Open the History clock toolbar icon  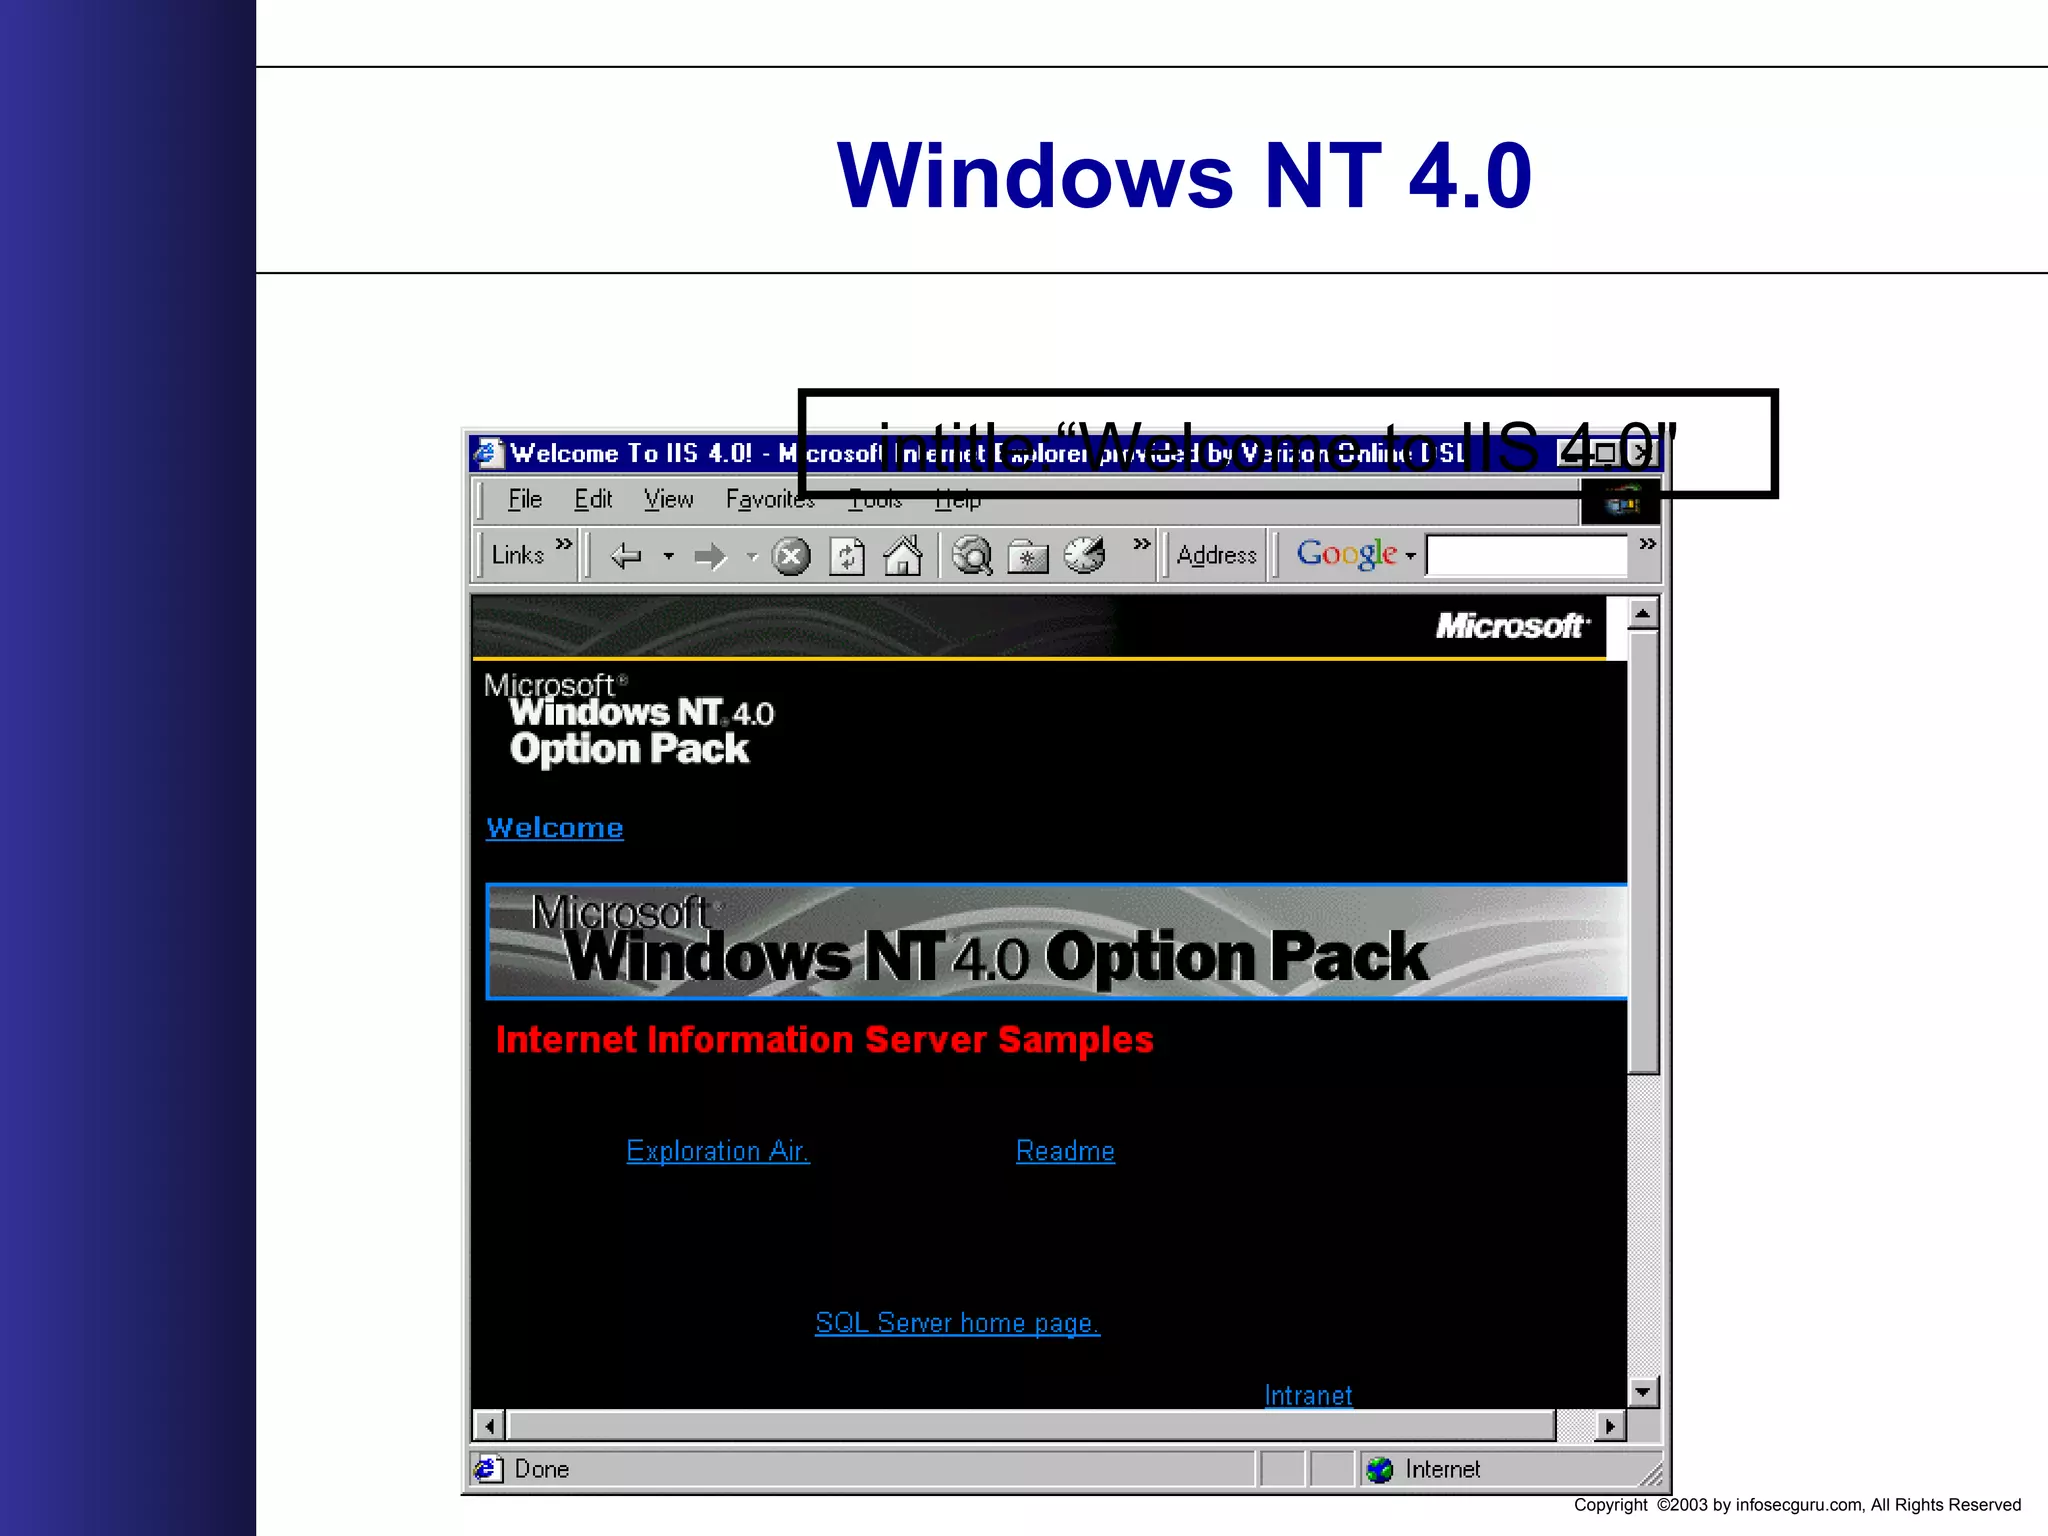(1085, 555)
